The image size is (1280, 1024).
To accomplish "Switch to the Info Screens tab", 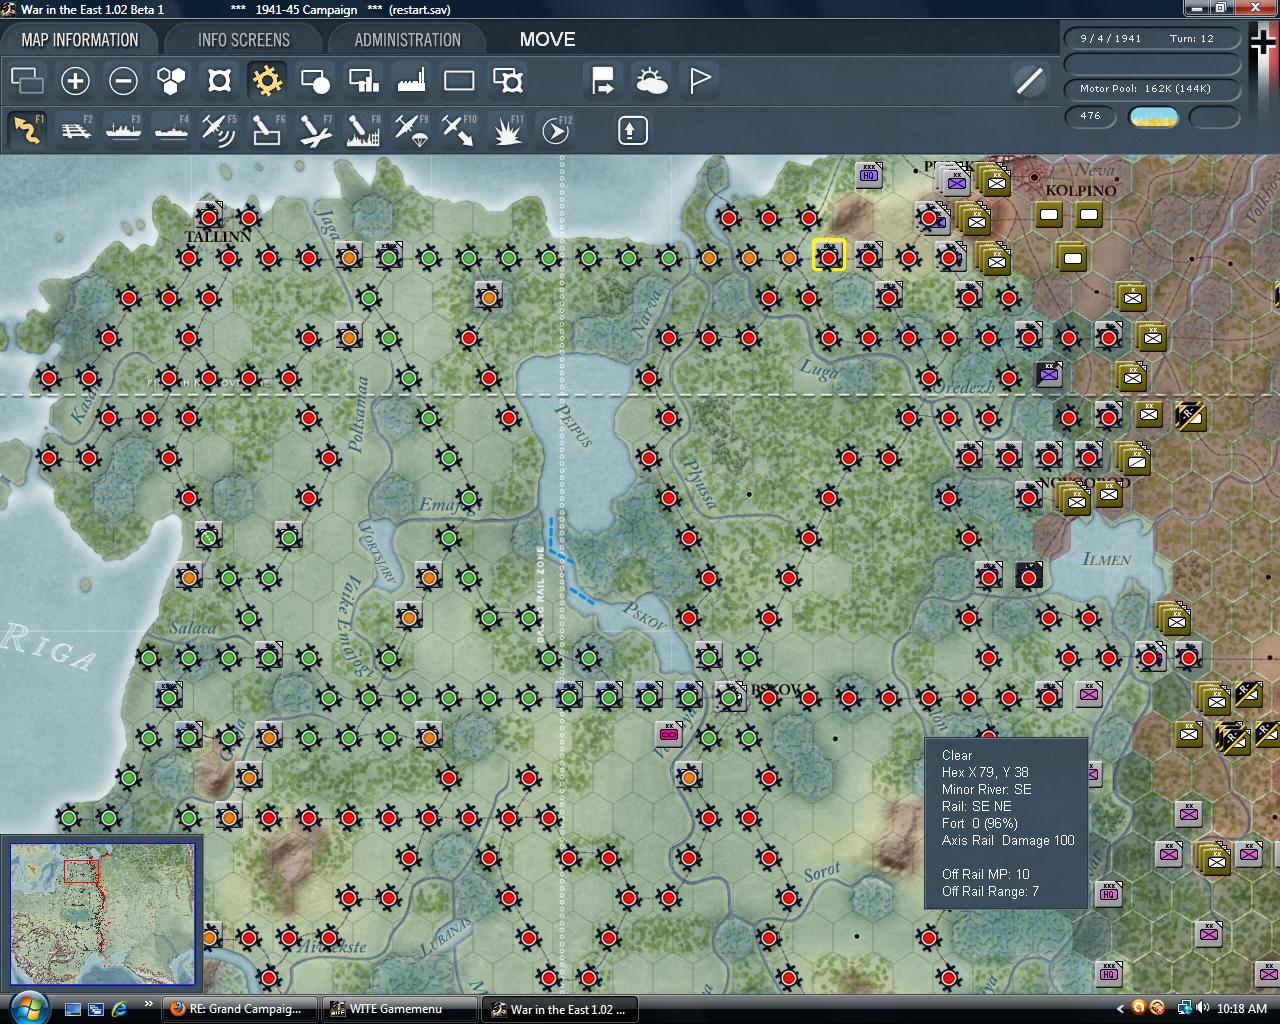I will [244, 40].
